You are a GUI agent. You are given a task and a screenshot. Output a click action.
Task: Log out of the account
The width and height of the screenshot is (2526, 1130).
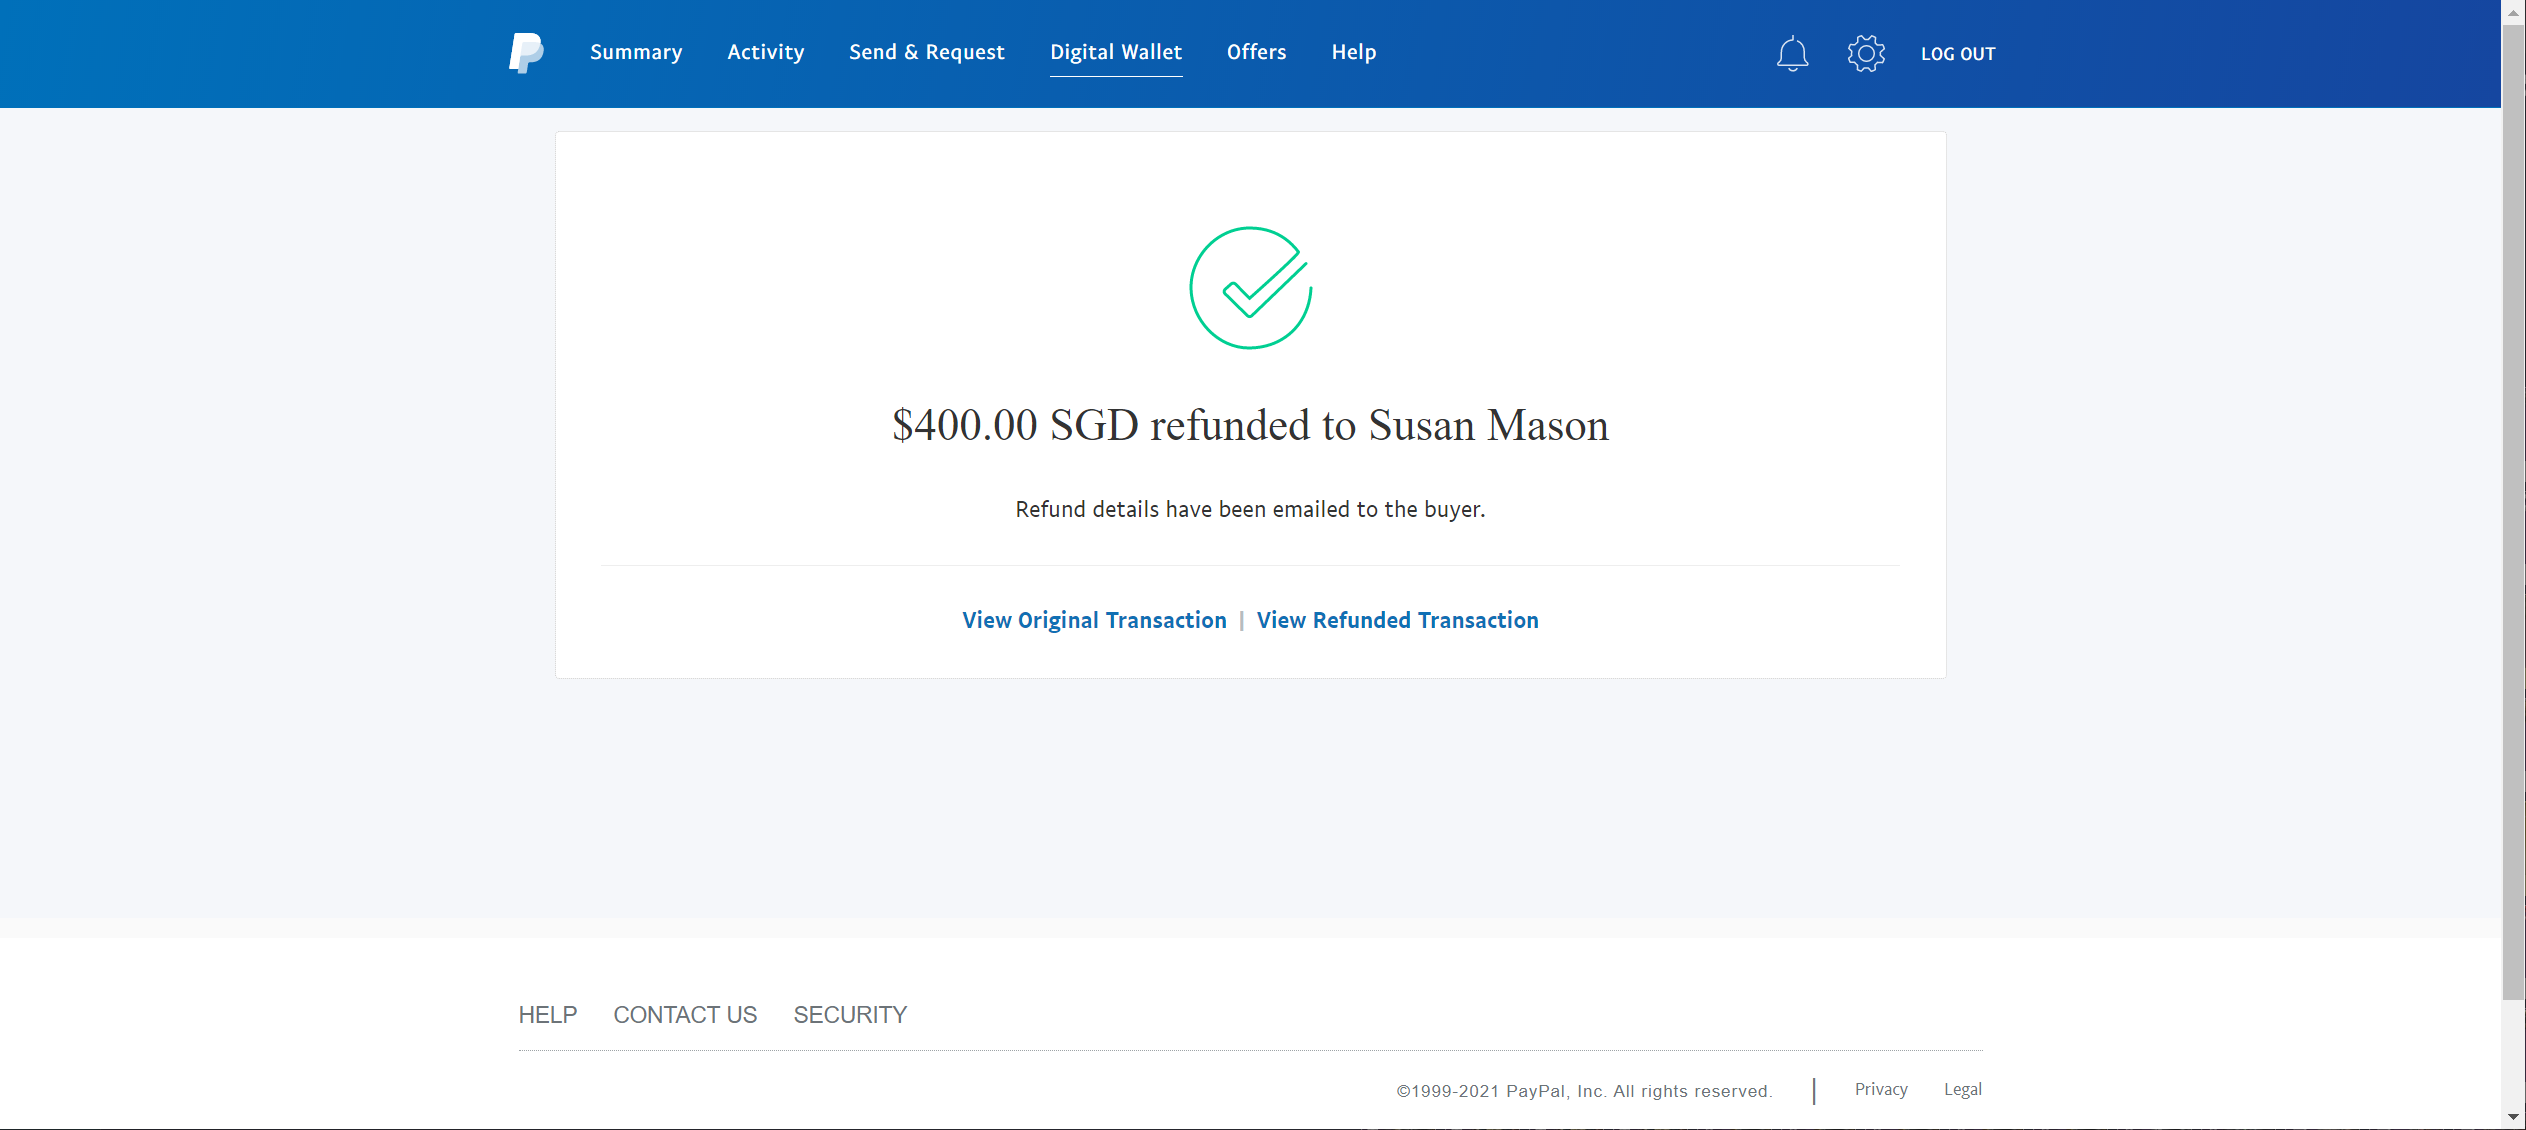point(1958,54)
